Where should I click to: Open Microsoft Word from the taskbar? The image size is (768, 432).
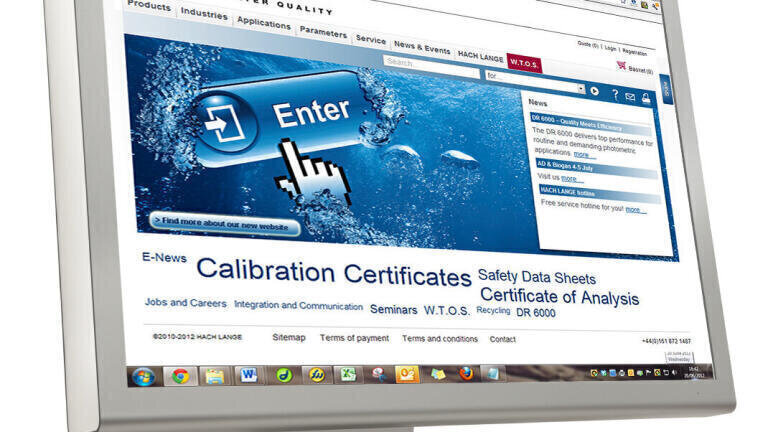click(x=248, y=376)
